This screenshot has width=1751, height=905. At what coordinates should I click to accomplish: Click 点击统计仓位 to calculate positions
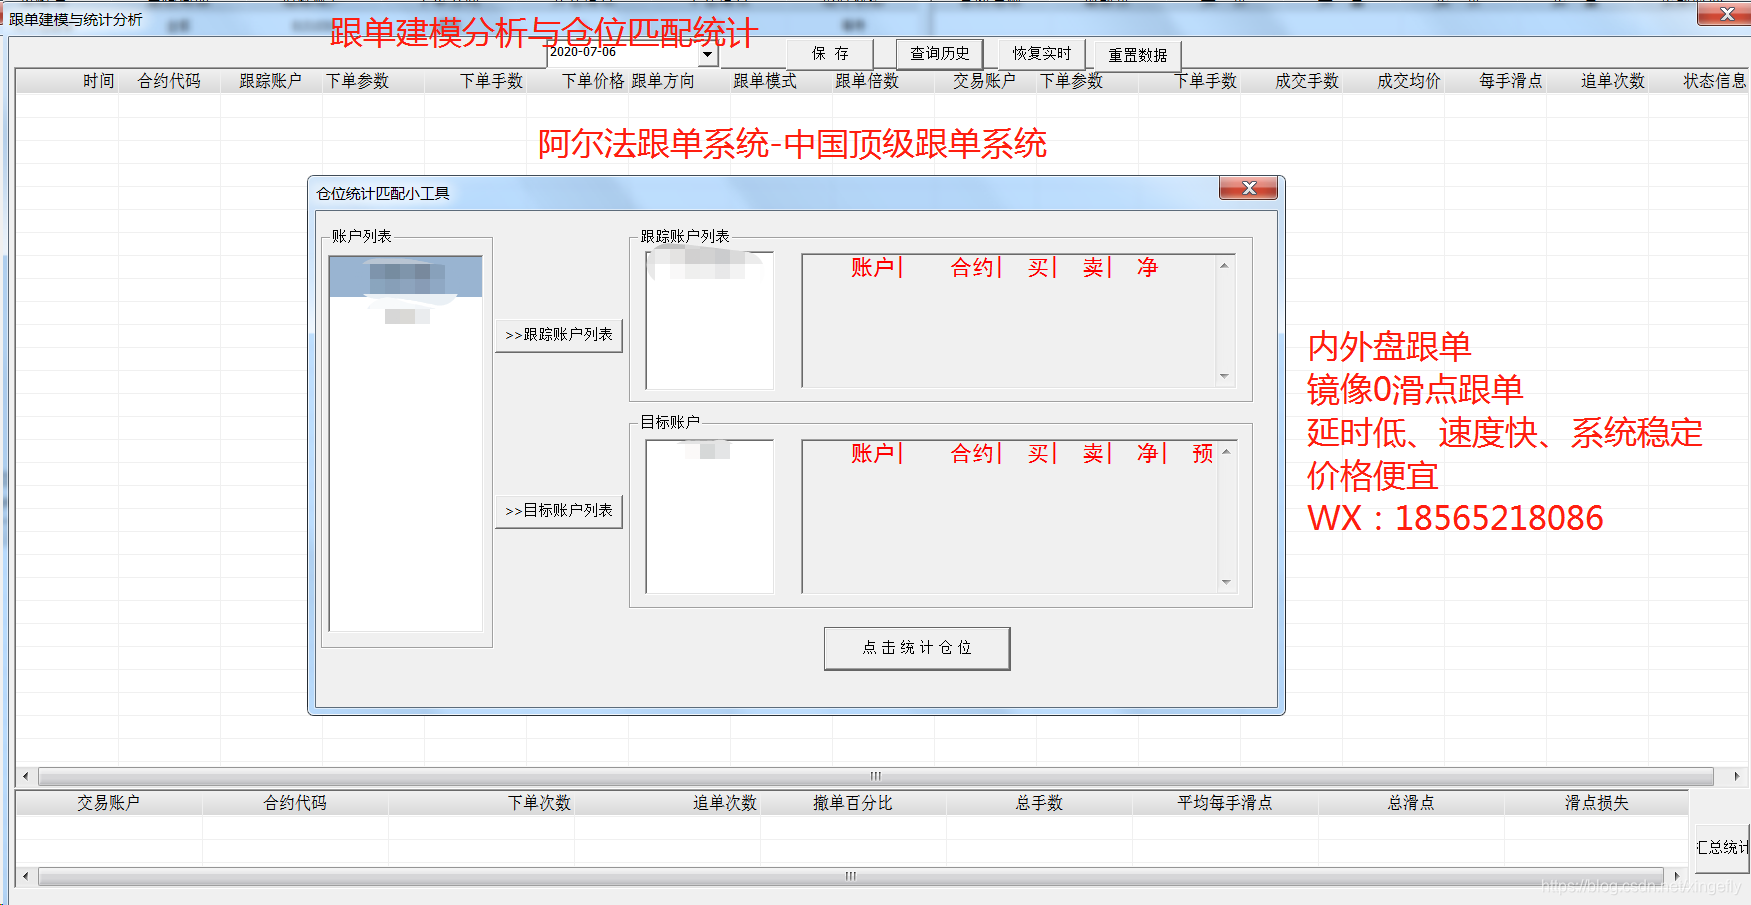tap(917, 648)
